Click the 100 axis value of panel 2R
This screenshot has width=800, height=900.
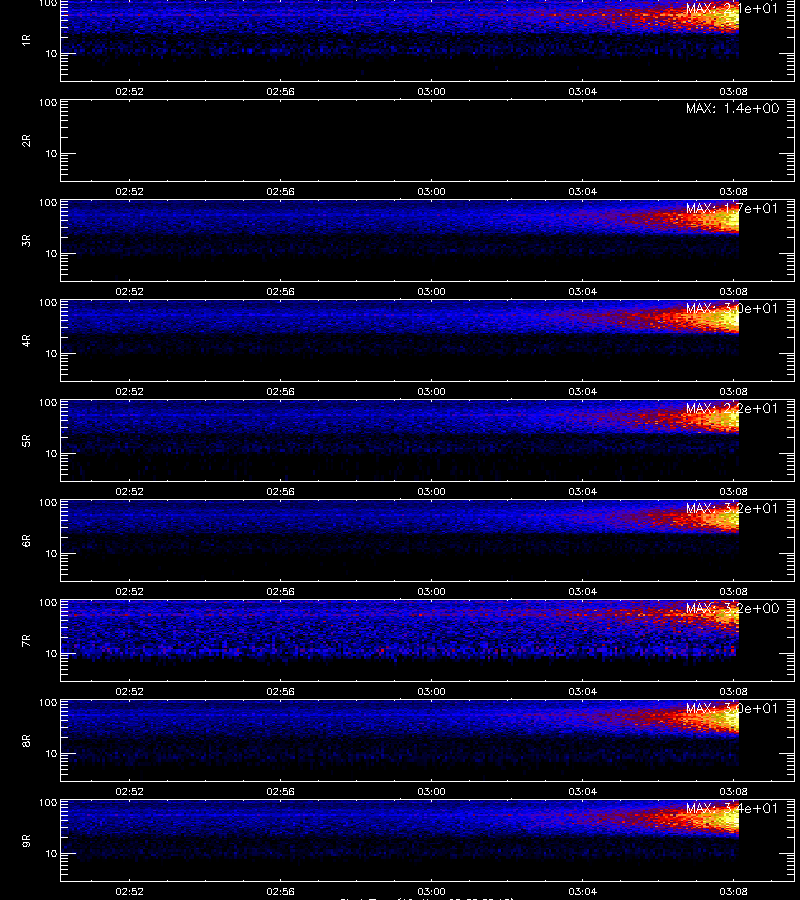point(48,103)
